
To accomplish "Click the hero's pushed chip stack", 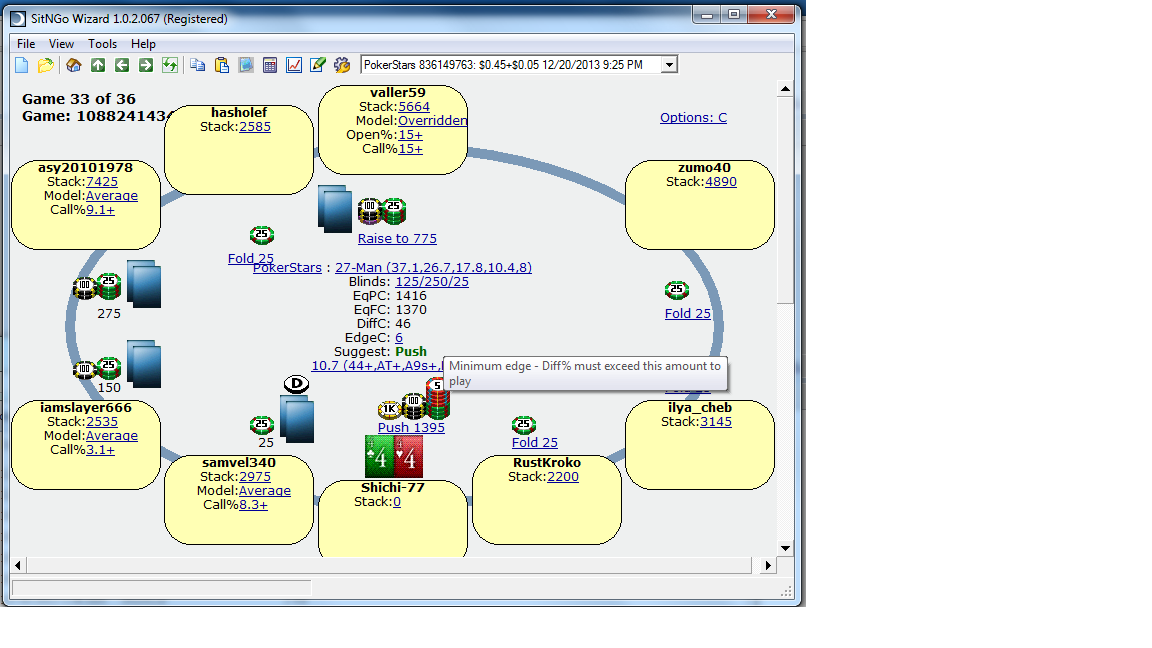I will [x=414, y=400].
